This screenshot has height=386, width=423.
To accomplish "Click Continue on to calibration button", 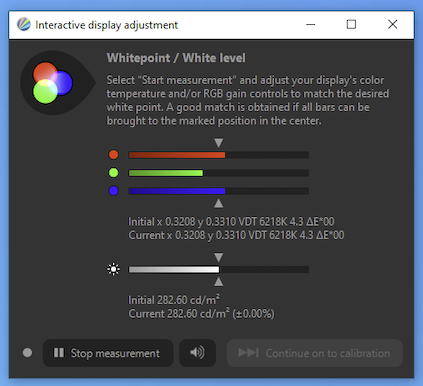I will point(315,353).
